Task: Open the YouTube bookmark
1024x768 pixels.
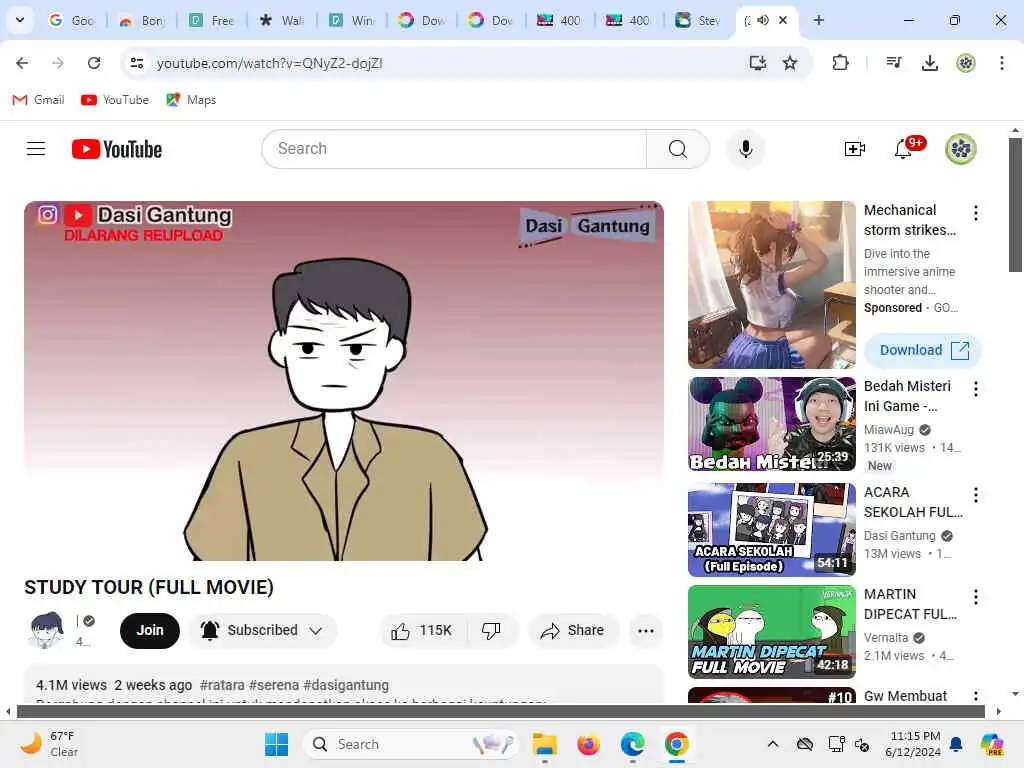Action: (x=115, y=100)
